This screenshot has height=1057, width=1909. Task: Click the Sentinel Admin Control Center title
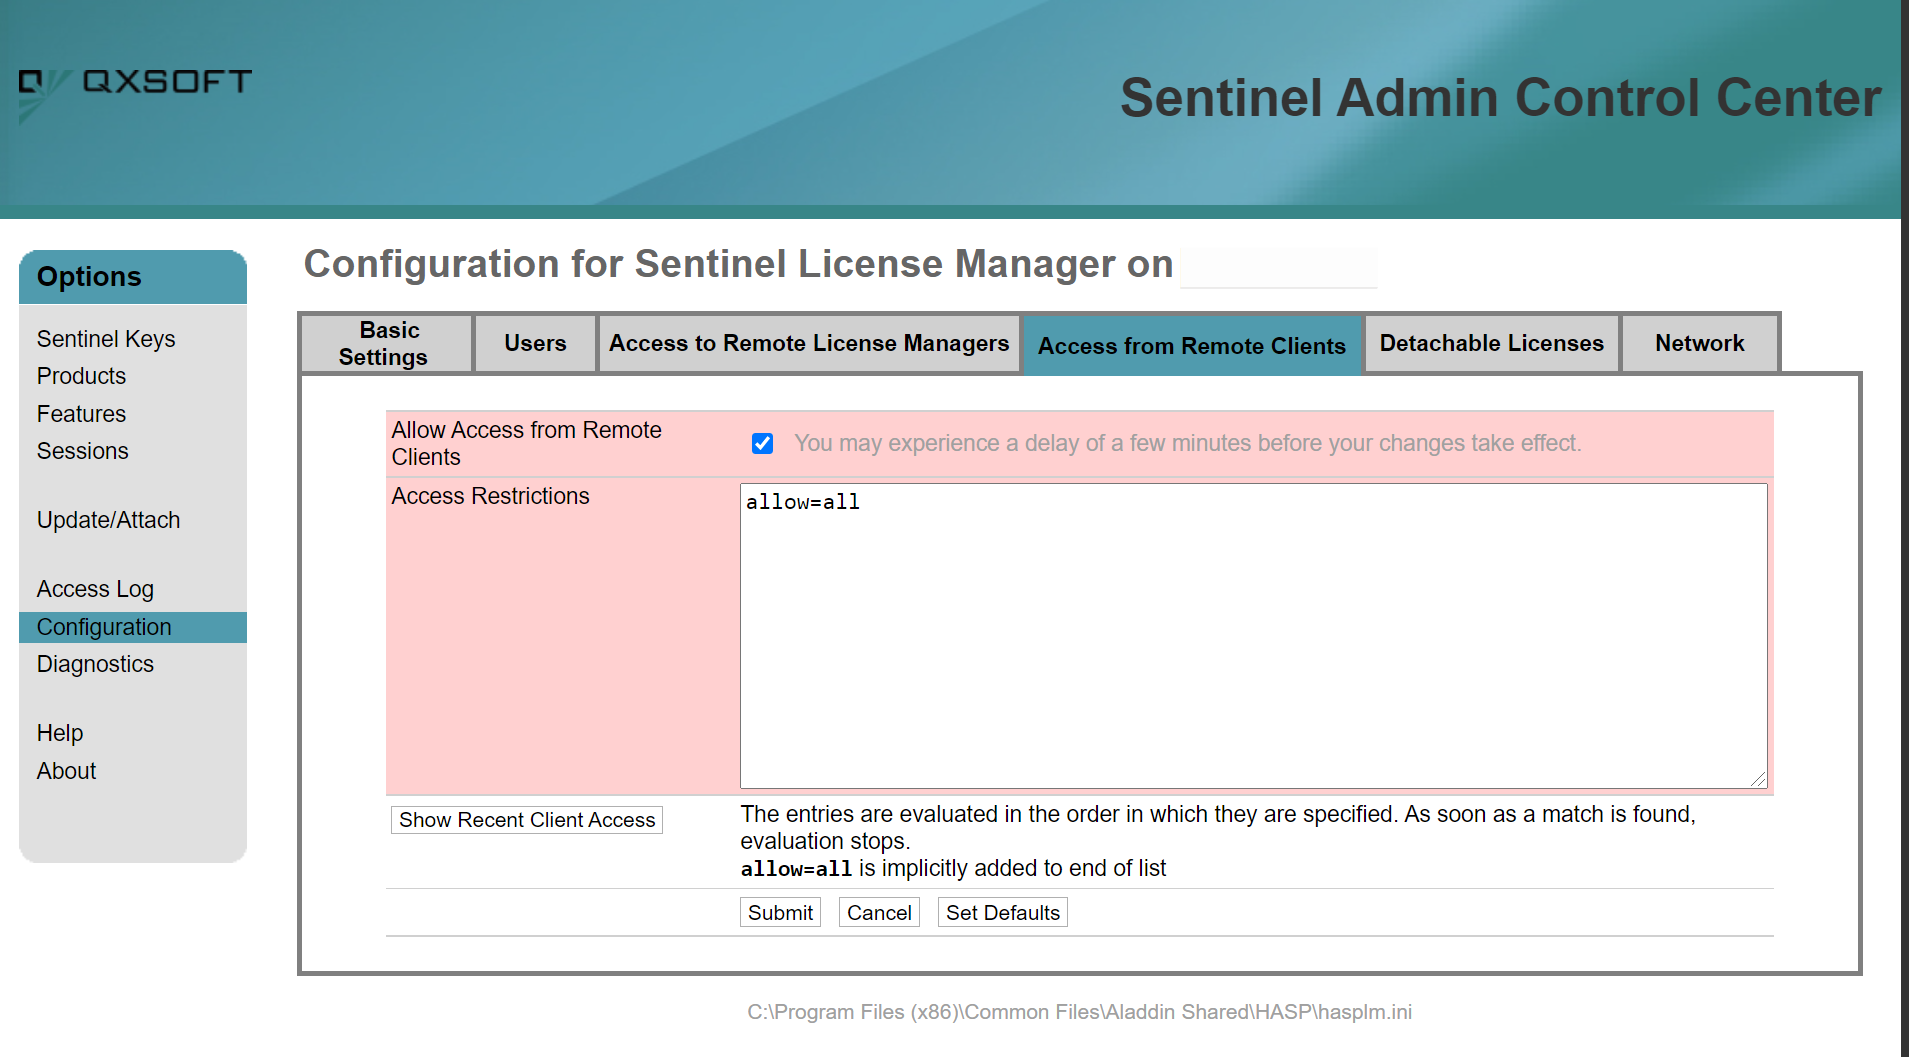pyautogui.click(x=1500, y=98)
